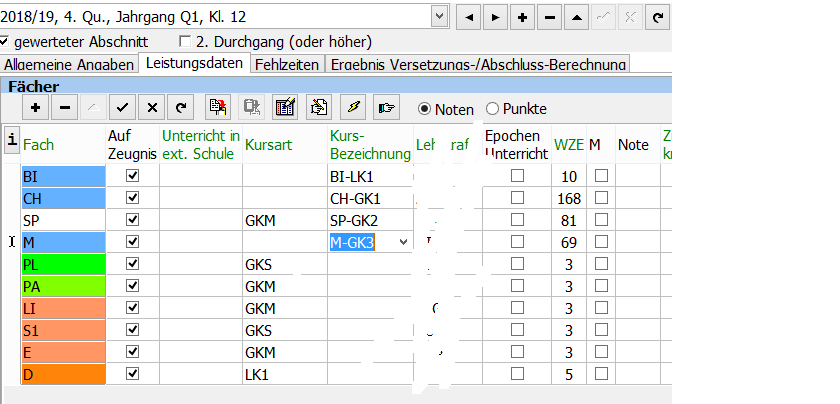Toggle the gewerteter Abschnitt checkbox
Image resolution: width=840 pixels, height=404 pixels.
click(x=4, y=41)
